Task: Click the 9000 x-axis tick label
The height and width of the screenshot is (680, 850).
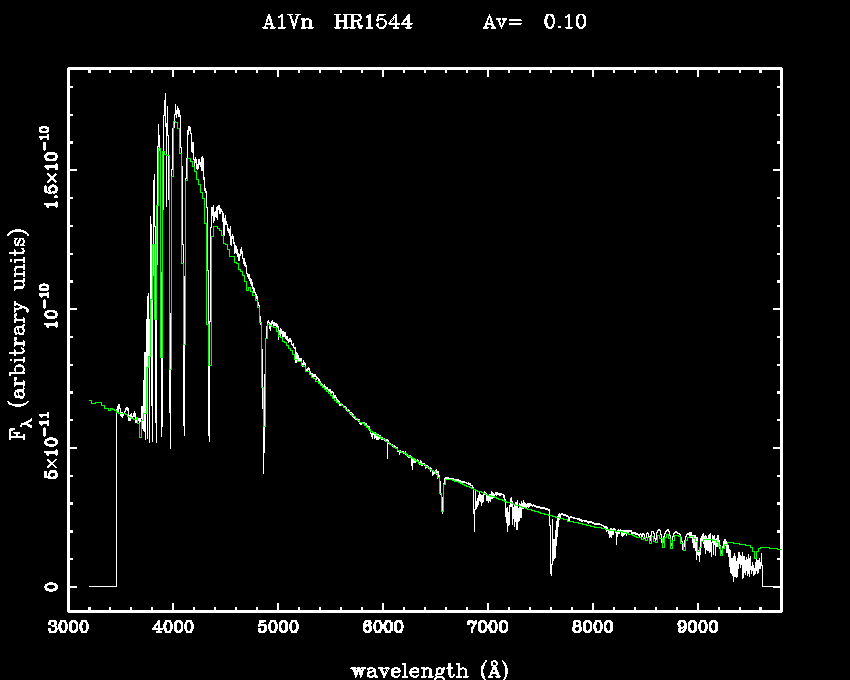Action: pos(697,630)
